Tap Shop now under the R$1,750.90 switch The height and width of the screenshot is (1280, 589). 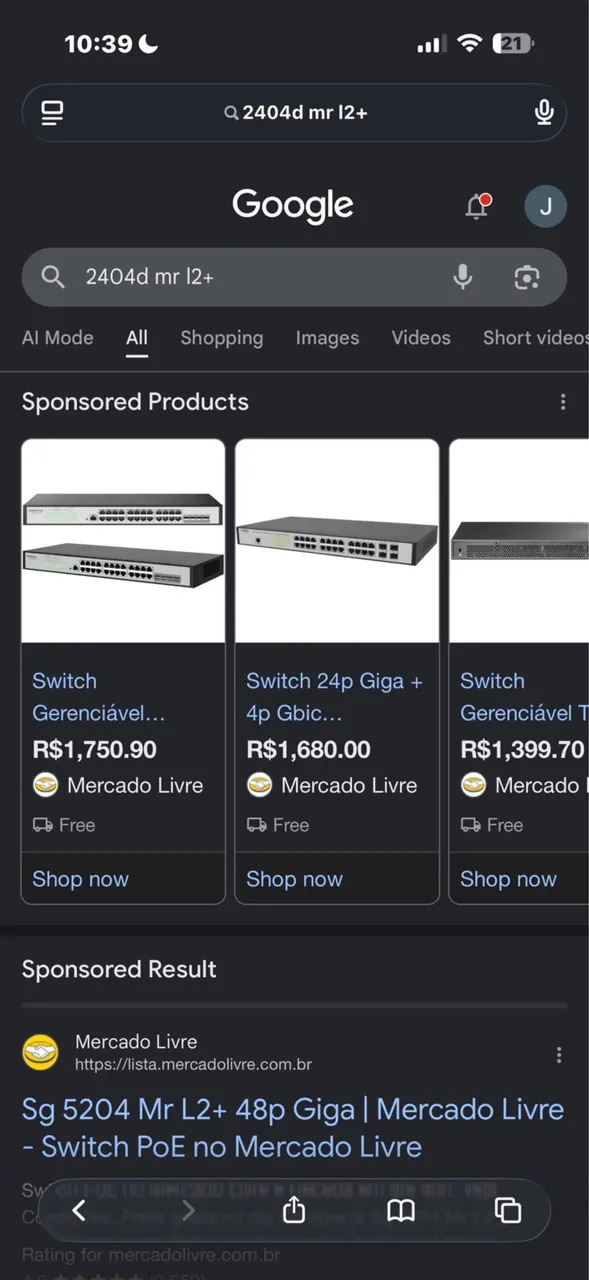click(x=81, y=879)
